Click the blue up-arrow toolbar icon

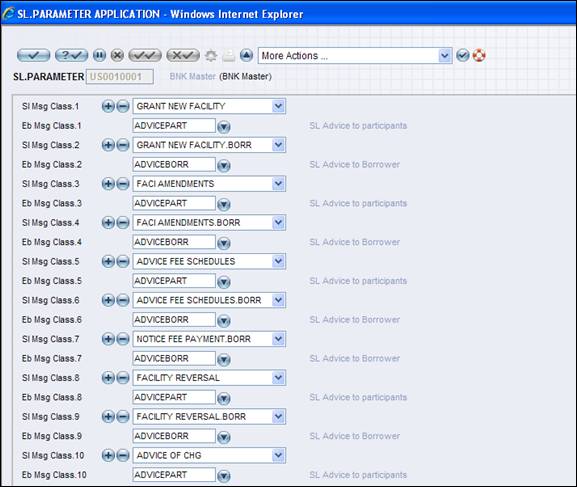point(247,56)
